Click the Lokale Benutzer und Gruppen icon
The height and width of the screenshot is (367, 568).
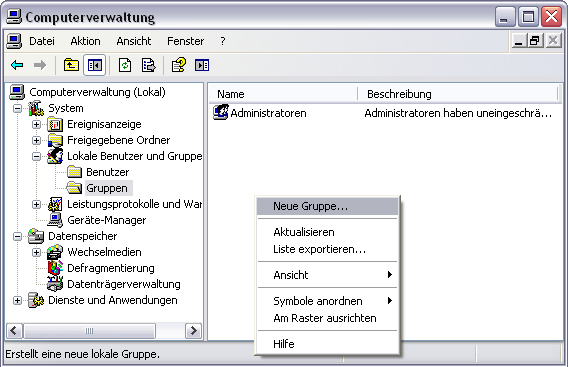coord(55,156)
